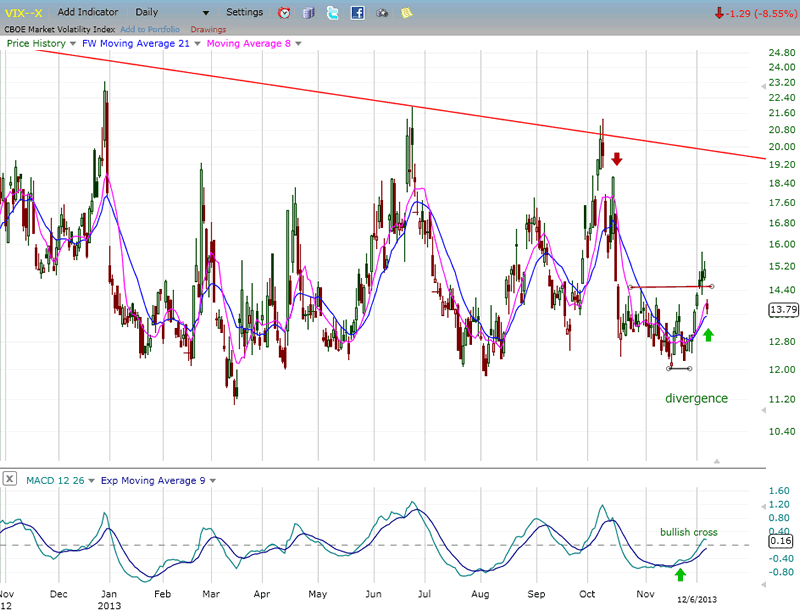This screenshot has width=800, height=611.
Task: Open the yellow sticky notes icon
Action: [x=406, y=13]
